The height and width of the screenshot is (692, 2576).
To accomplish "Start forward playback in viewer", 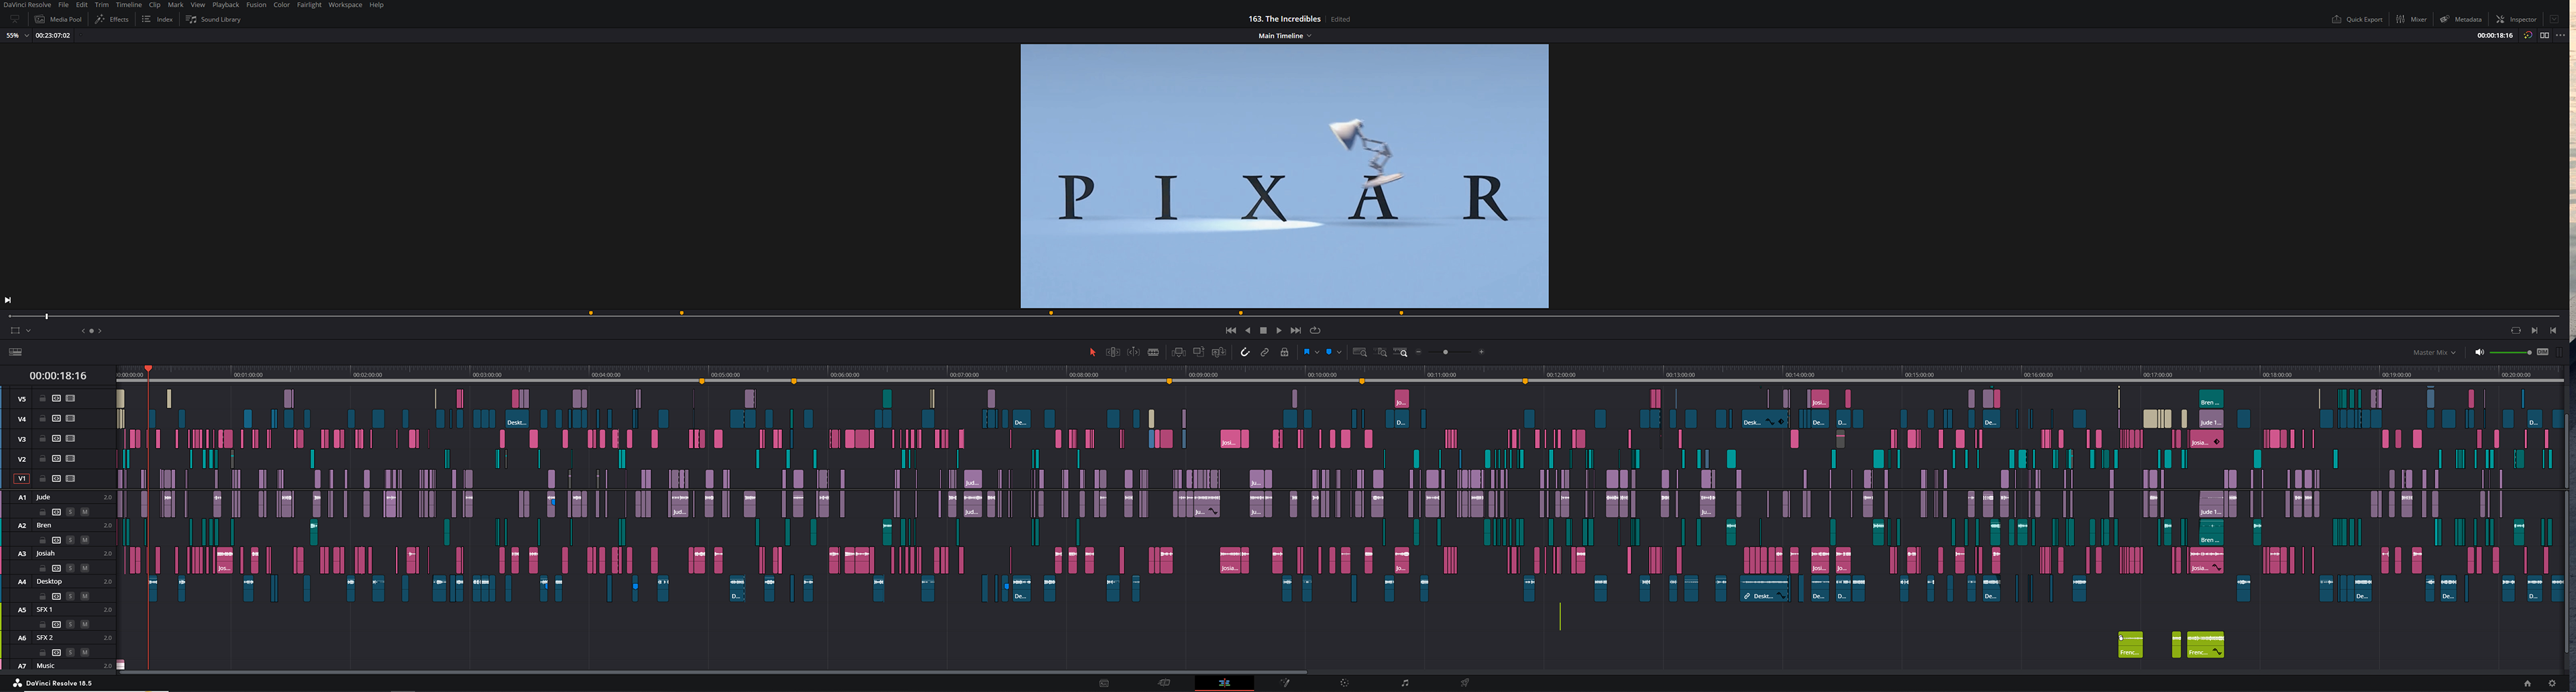I will click(1279, 330).
